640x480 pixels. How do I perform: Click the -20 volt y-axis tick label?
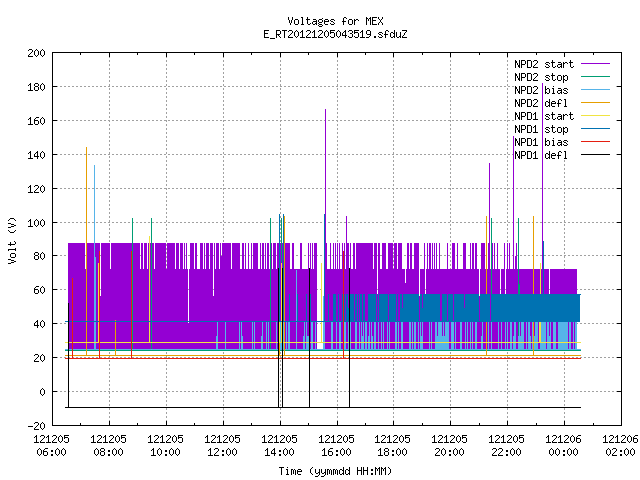tap(36, 426)
